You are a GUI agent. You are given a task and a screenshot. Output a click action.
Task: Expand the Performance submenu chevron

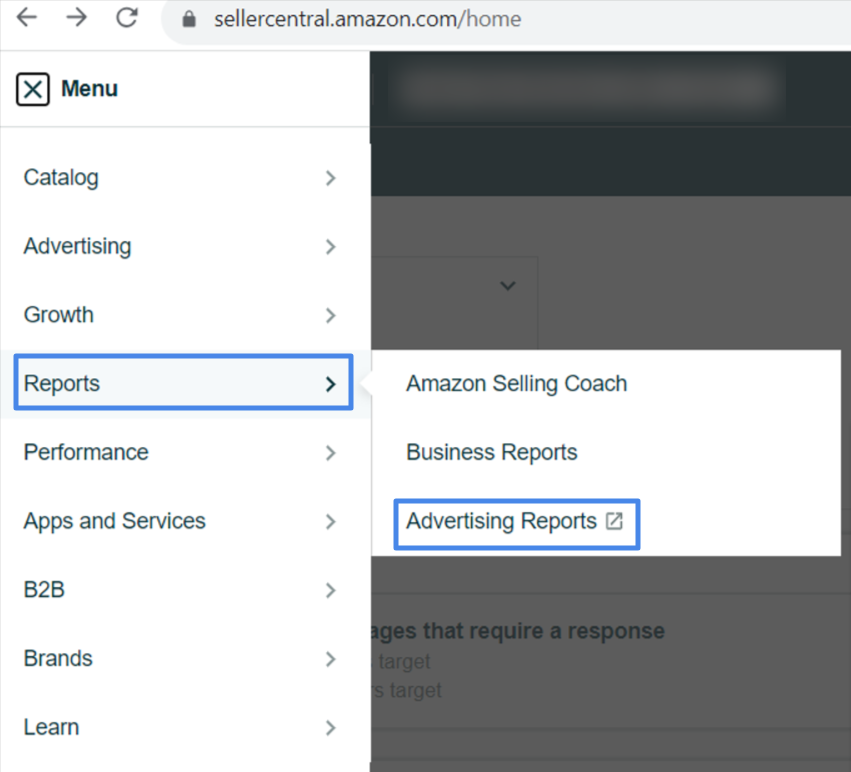tap(331, 453)
